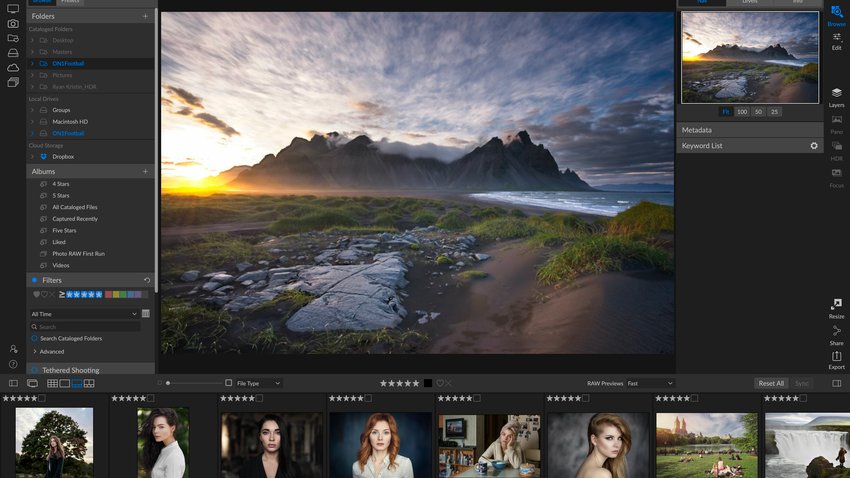
Task: Reset the Filters pane
Action: (146, 280)
